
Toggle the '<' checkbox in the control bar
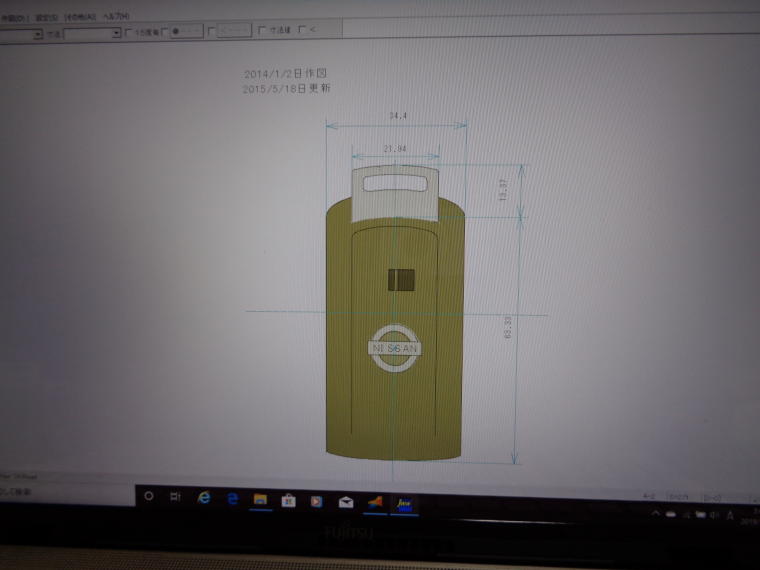coord(302,29)
